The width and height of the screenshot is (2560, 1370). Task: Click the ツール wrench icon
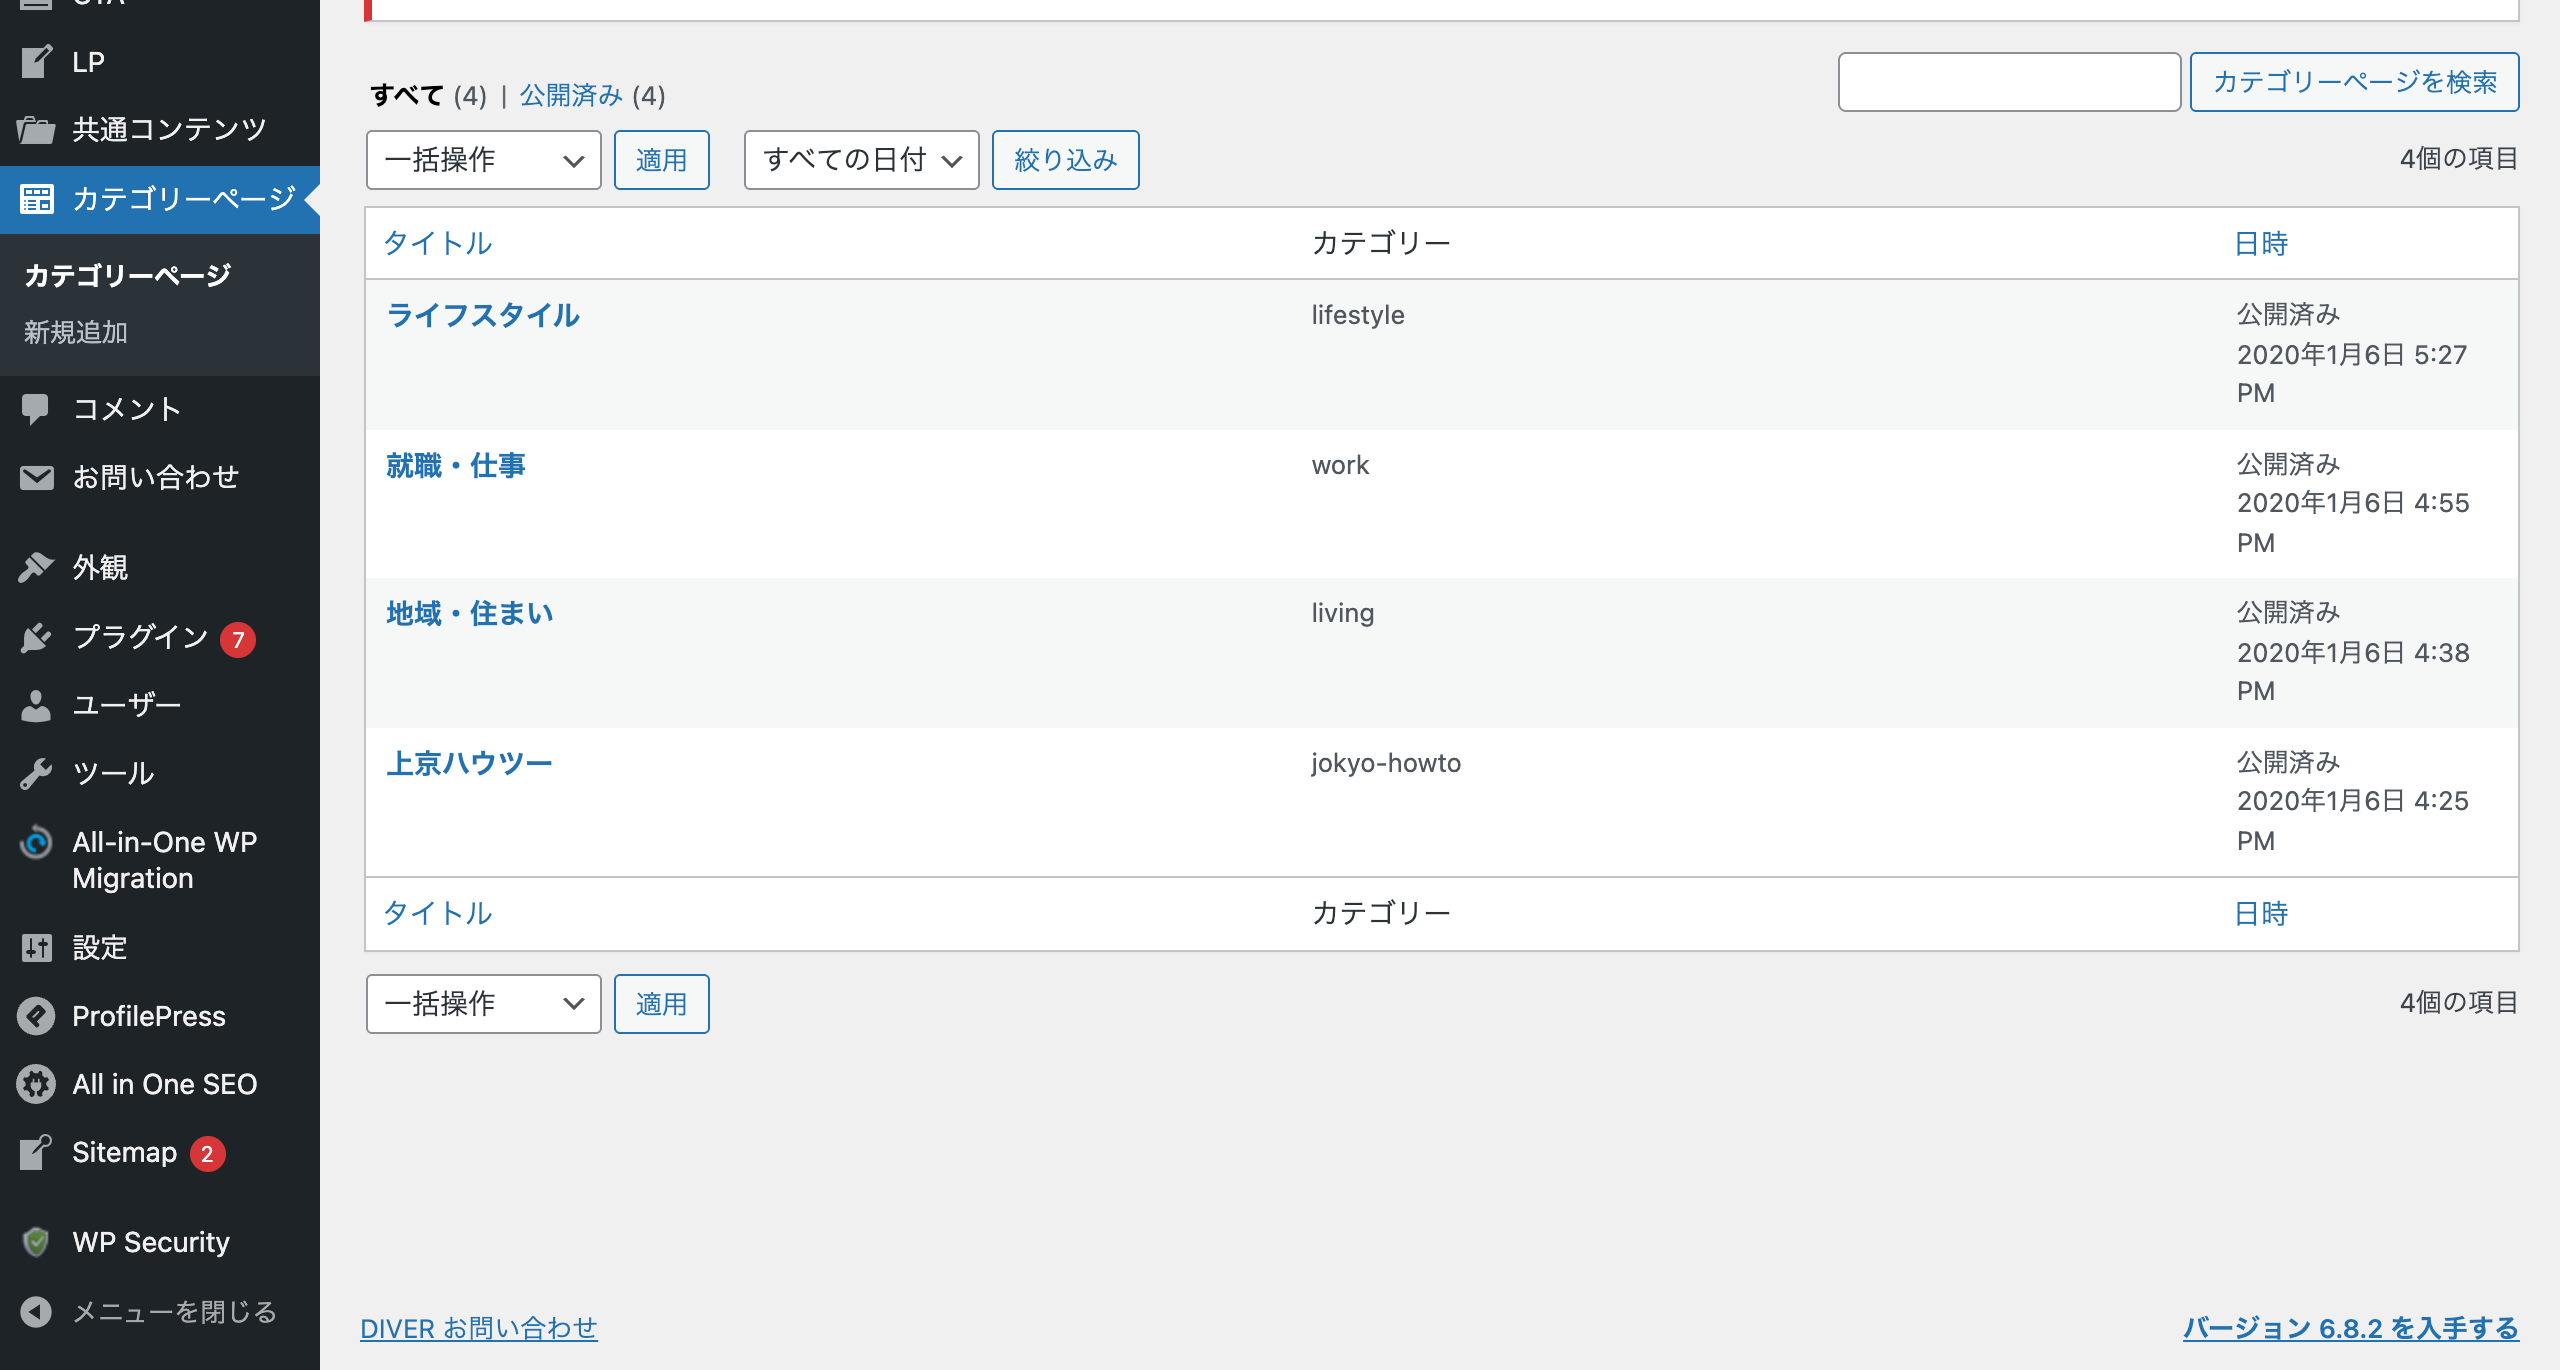click(36, 773)
